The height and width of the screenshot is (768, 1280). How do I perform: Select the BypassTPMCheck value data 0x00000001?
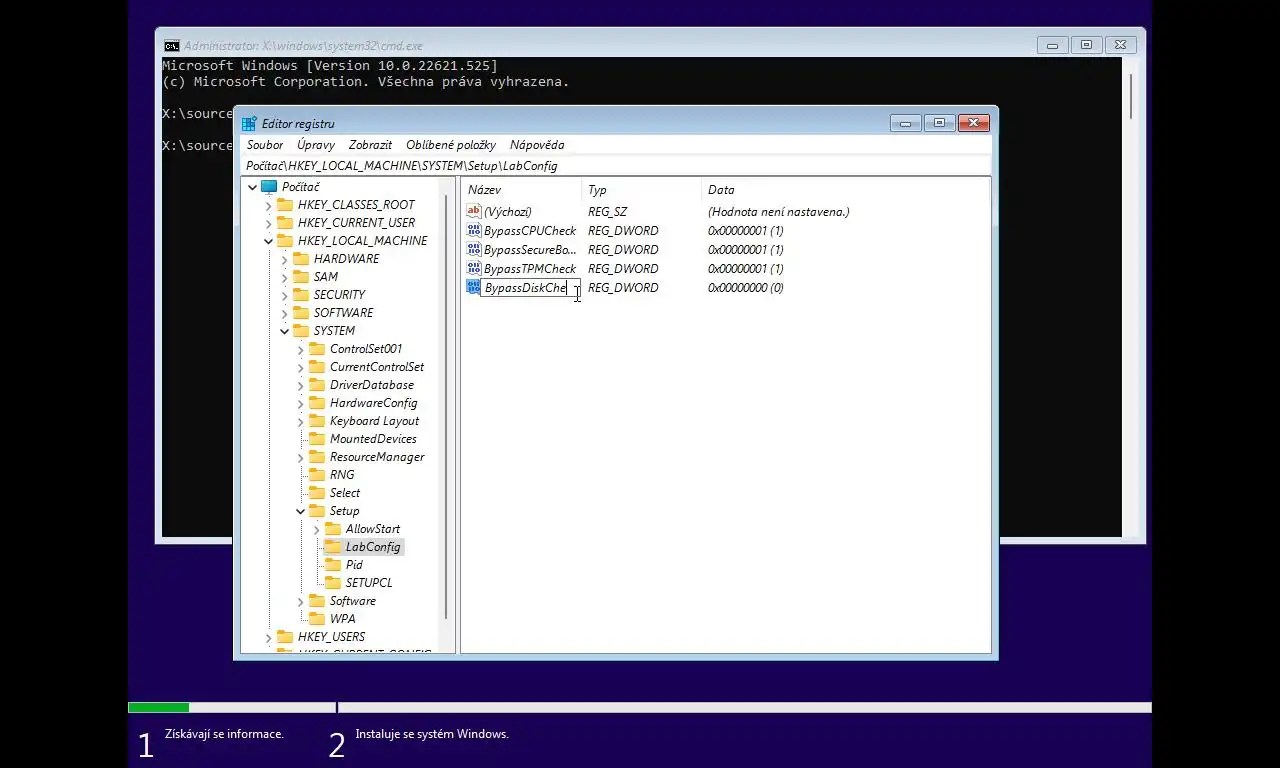coord(745,269)
